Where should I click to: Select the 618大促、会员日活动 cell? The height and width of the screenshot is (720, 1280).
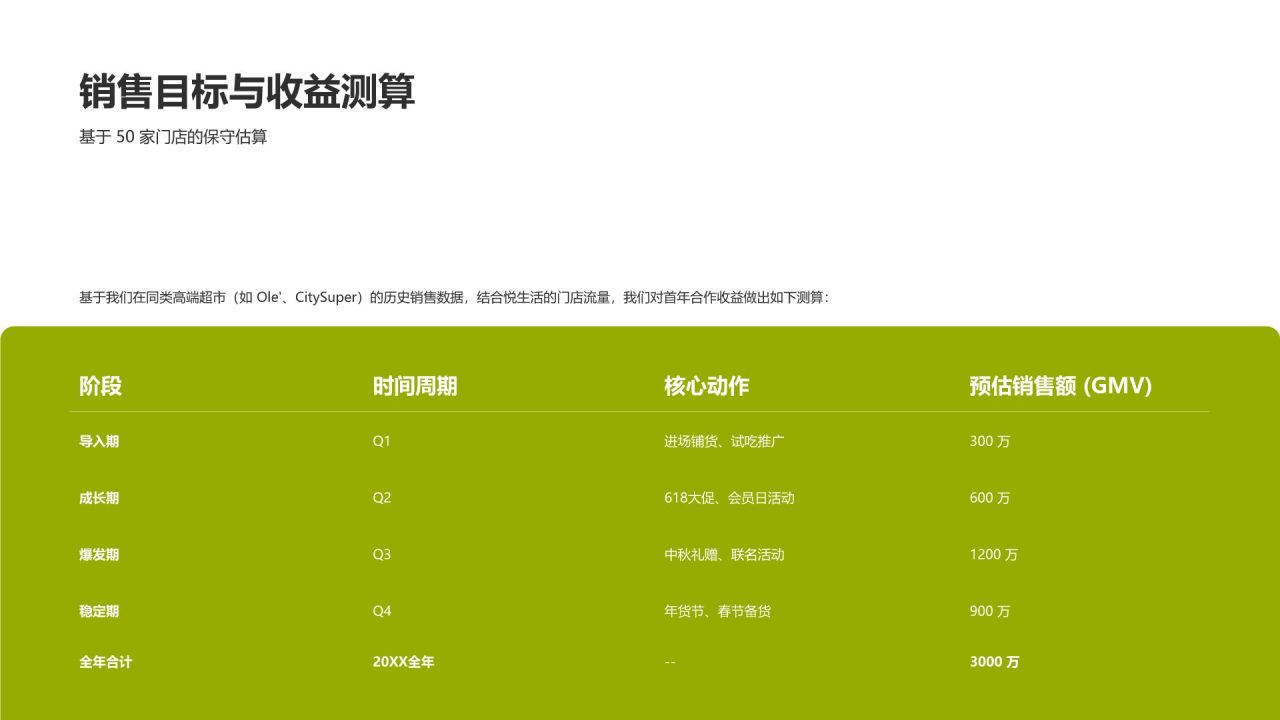point(729,498)
